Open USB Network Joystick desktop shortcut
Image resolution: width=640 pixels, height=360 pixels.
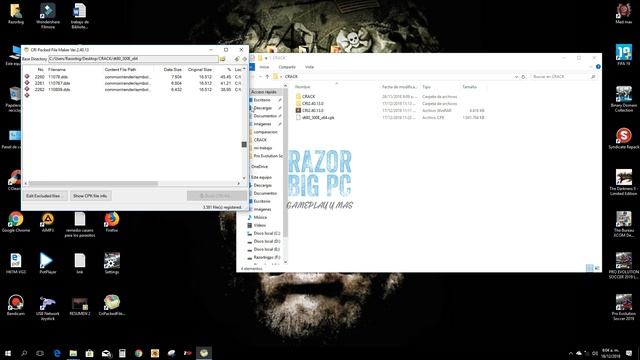point(48,307)
